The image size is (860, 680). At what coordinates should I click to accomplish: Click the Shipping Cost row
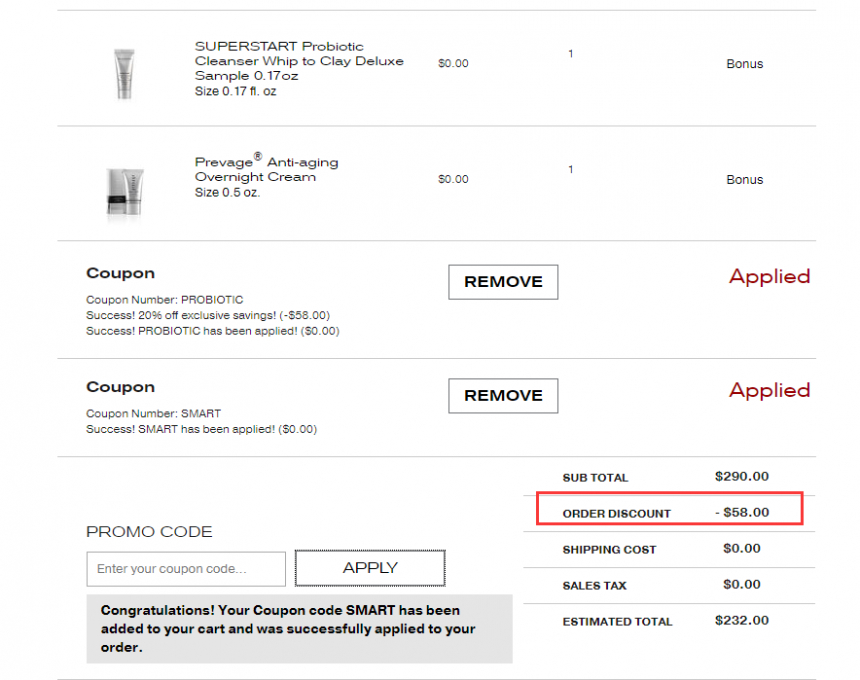click(669, 549)
